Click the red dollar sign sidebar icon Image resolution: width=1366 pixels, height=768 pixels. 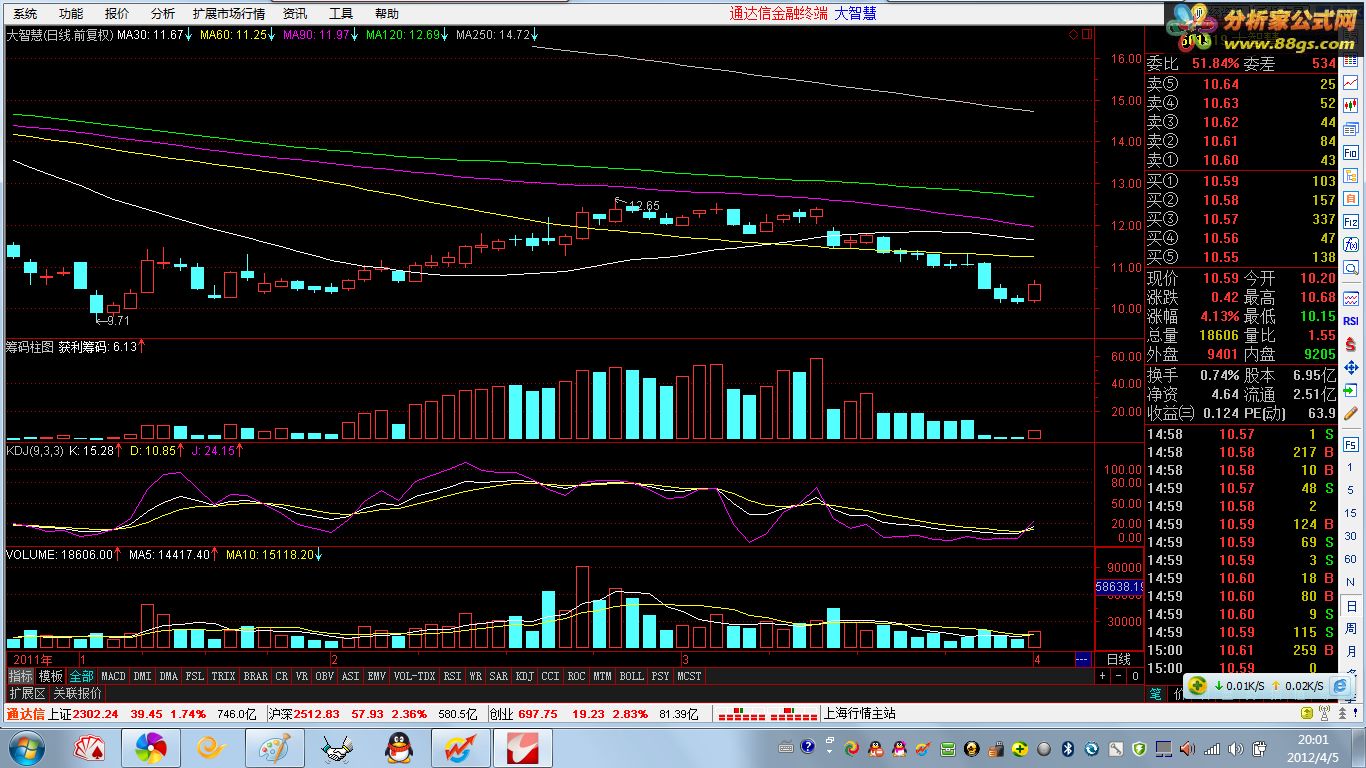pos(1351,345)
